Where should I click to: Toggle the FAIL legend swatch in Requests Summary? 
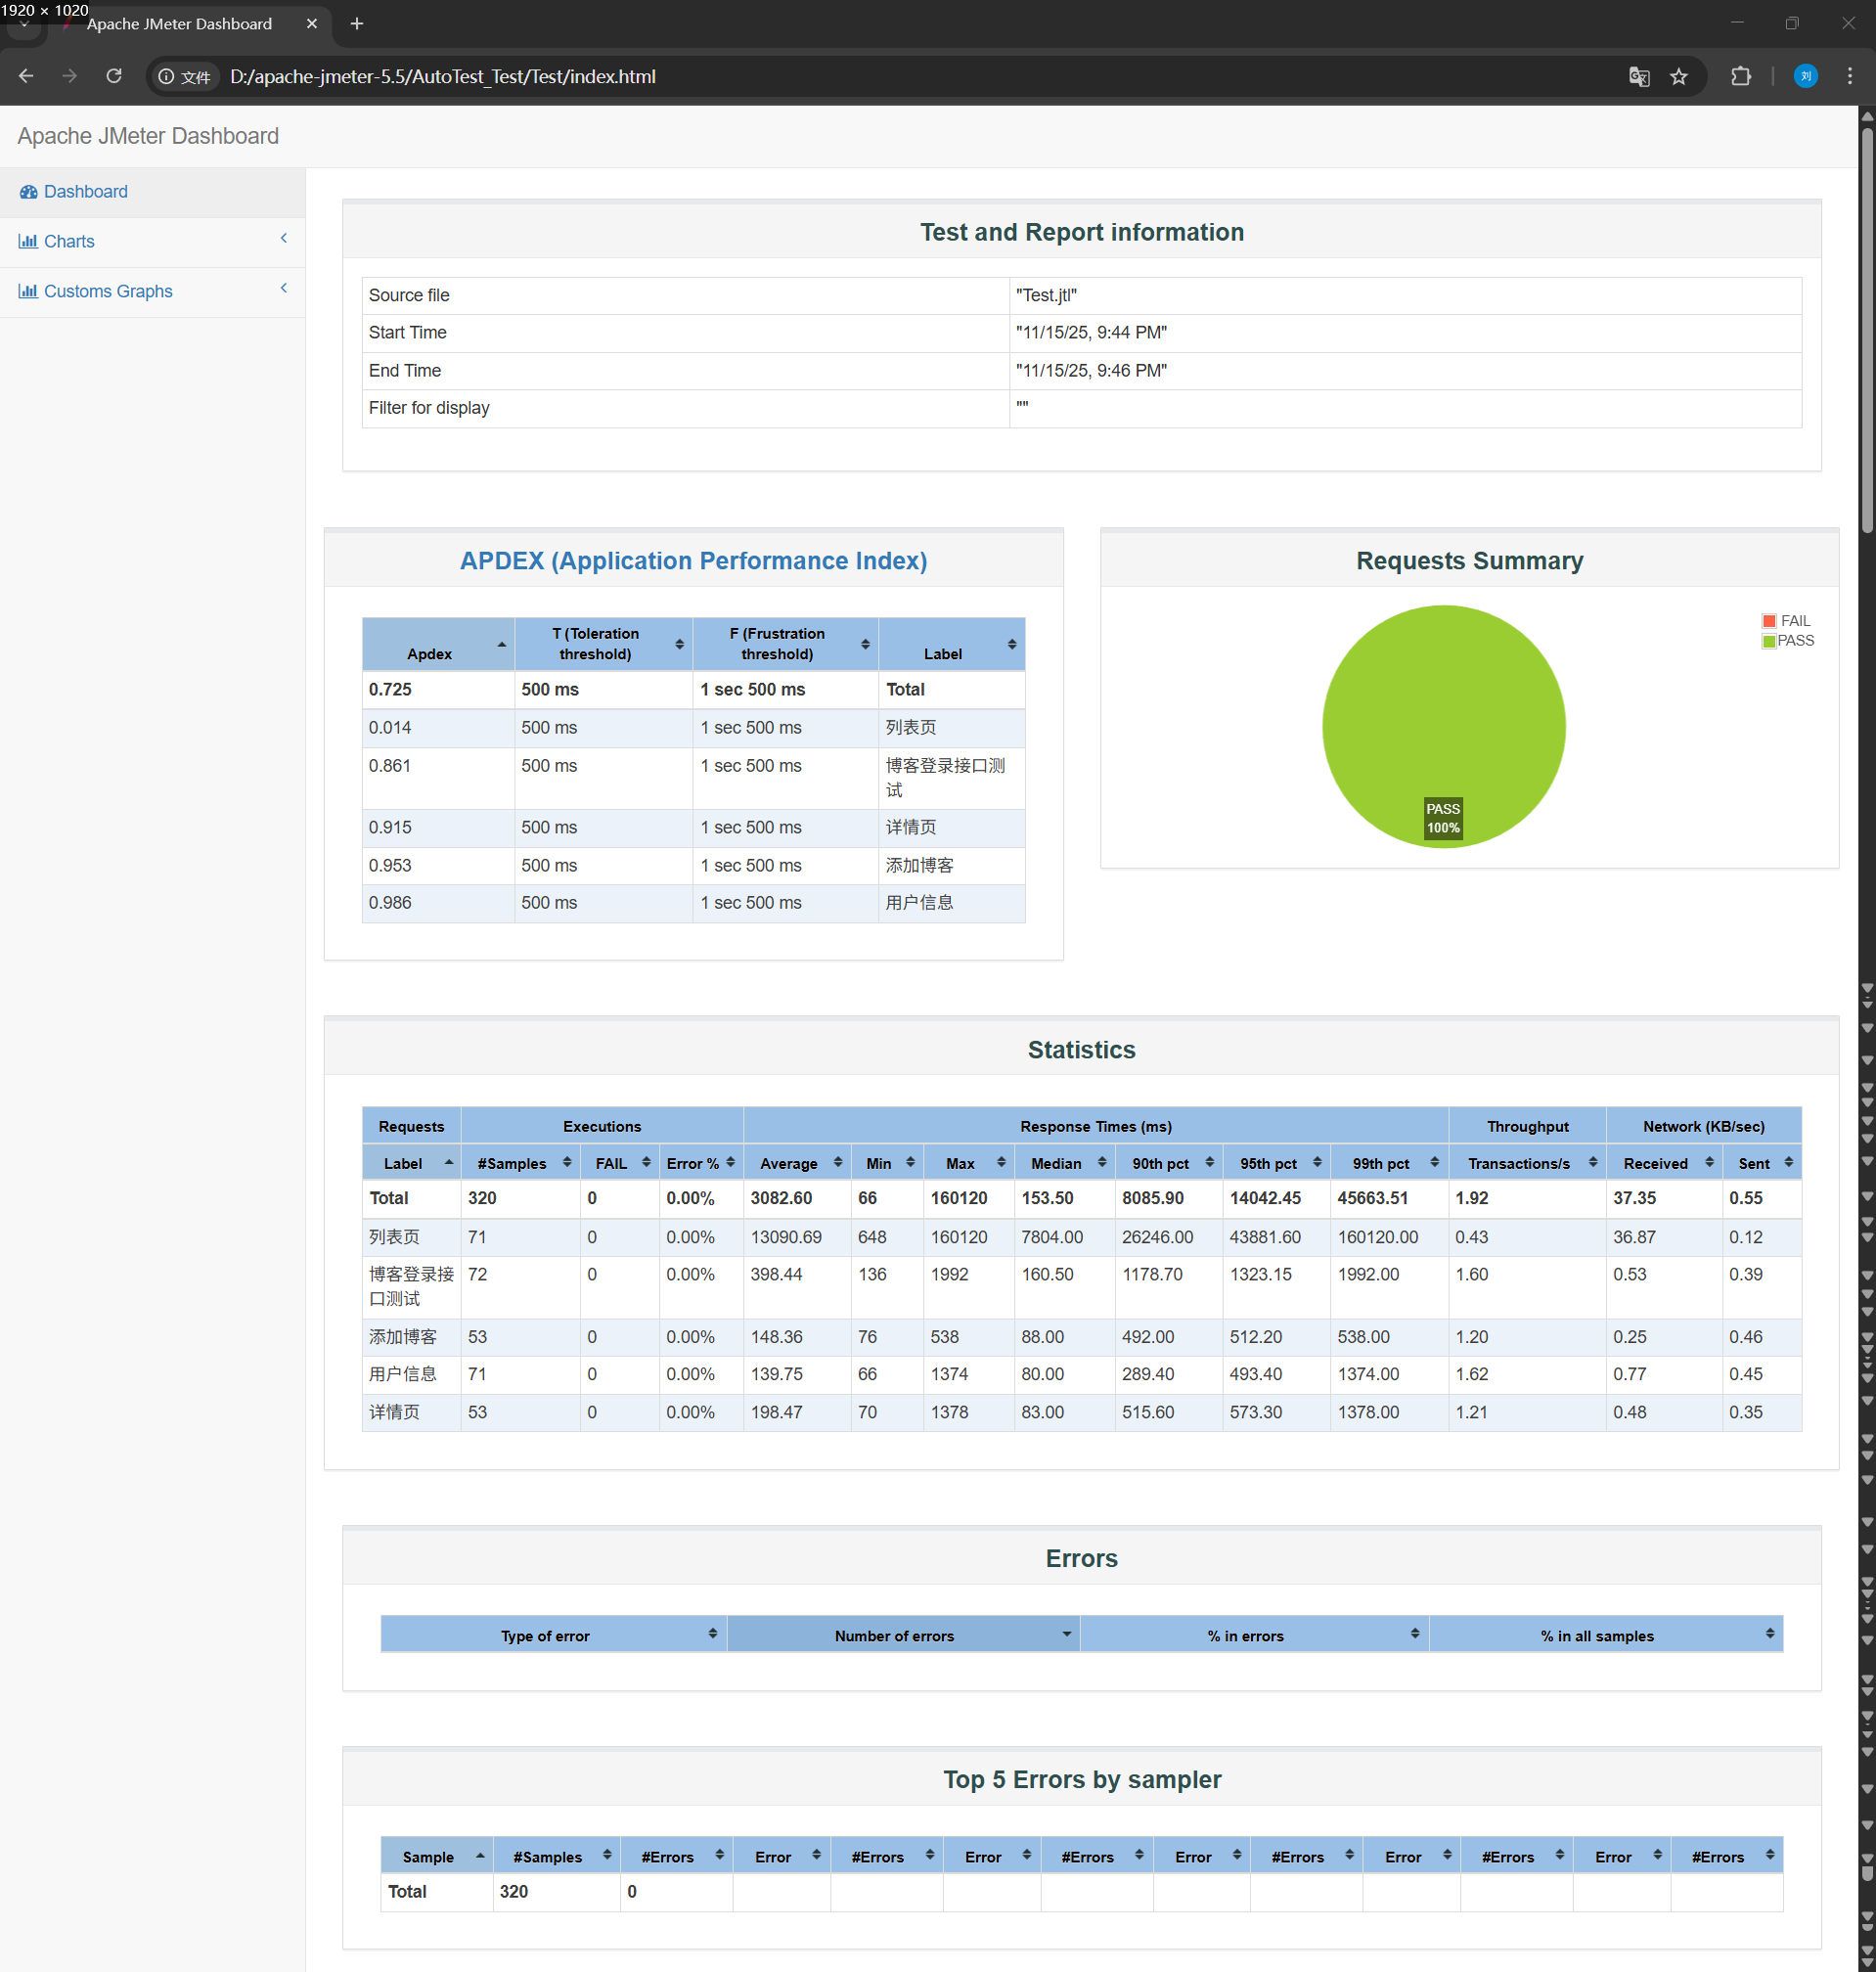coord(1769,621)
